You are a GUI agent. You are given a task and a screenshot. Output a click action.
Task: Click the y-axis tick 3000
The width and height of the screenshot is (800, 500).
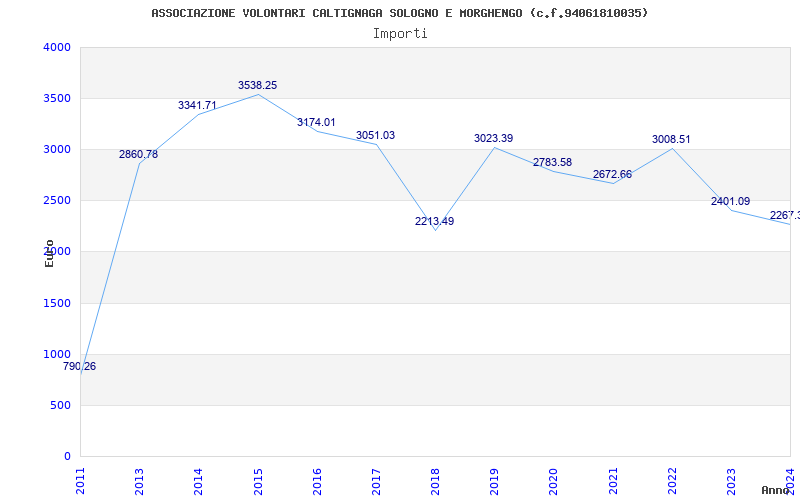57,149
